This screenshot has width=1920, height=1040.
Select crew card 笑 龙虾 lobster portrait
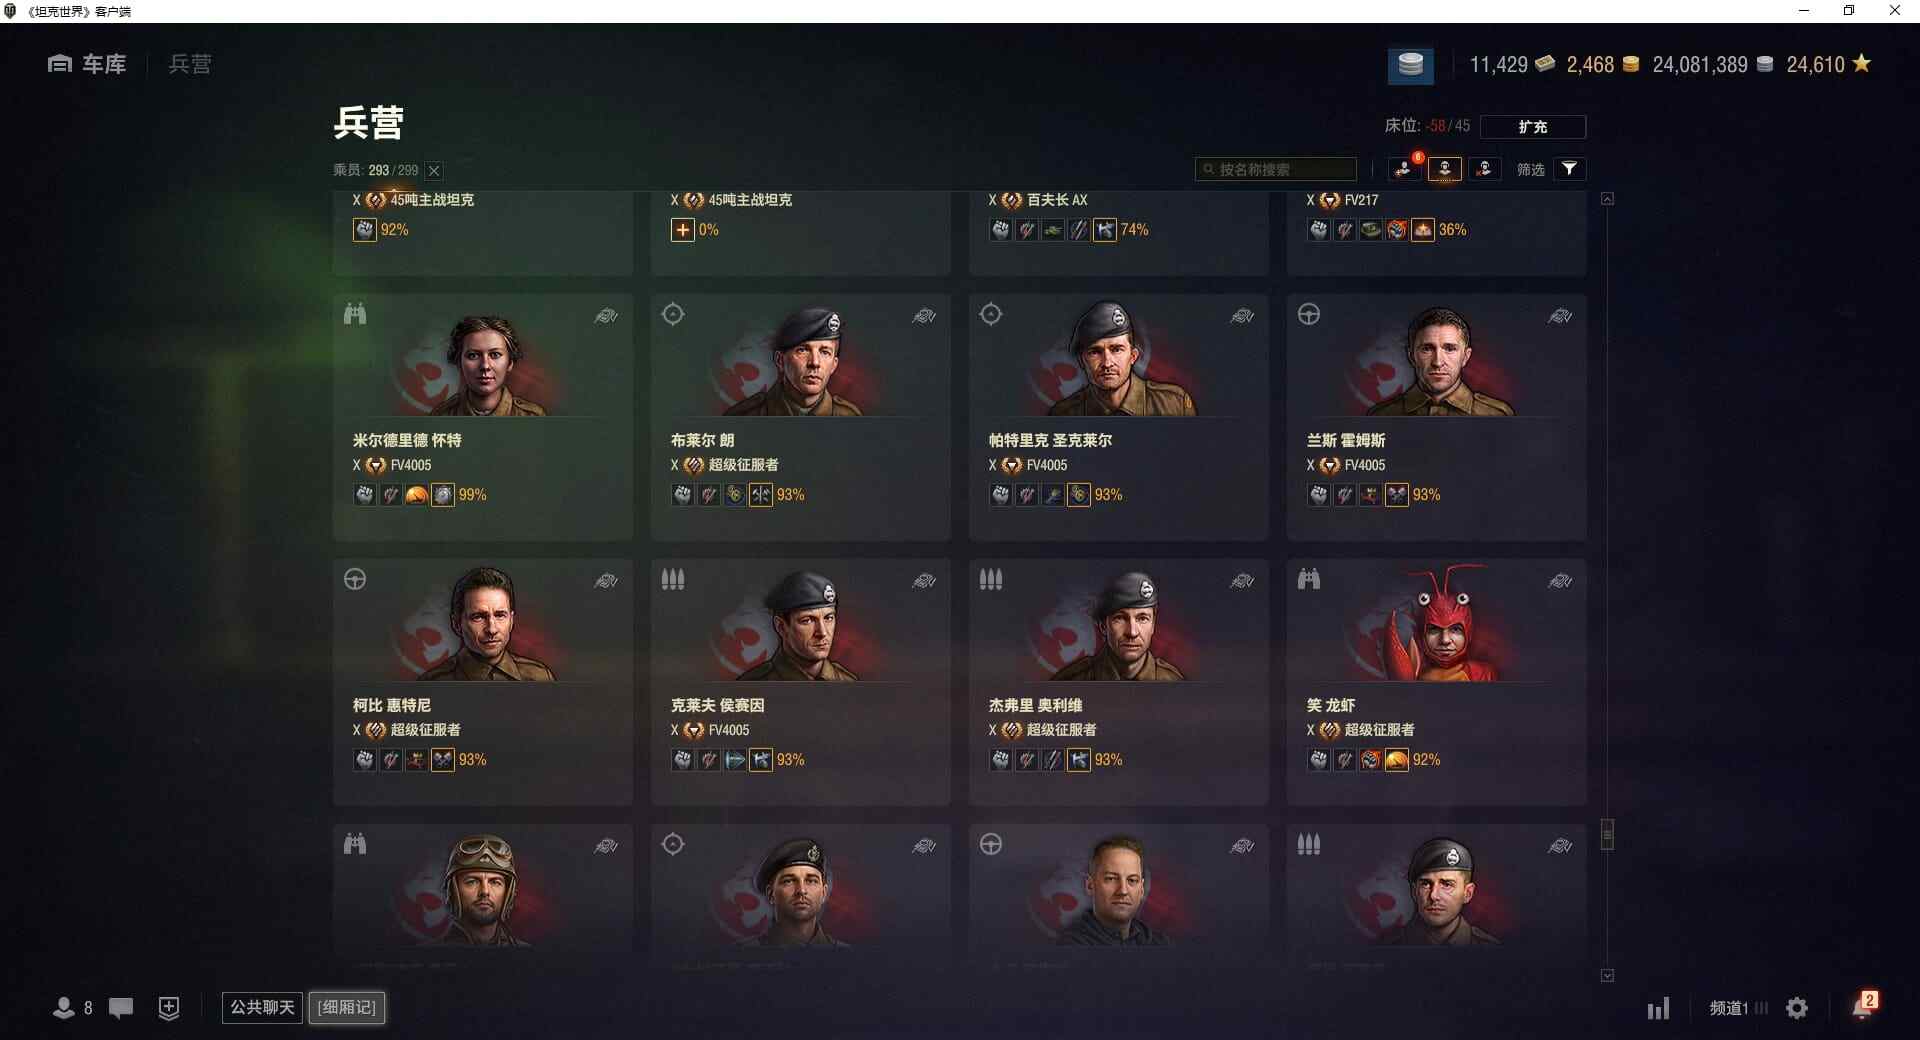point(1437,682)
